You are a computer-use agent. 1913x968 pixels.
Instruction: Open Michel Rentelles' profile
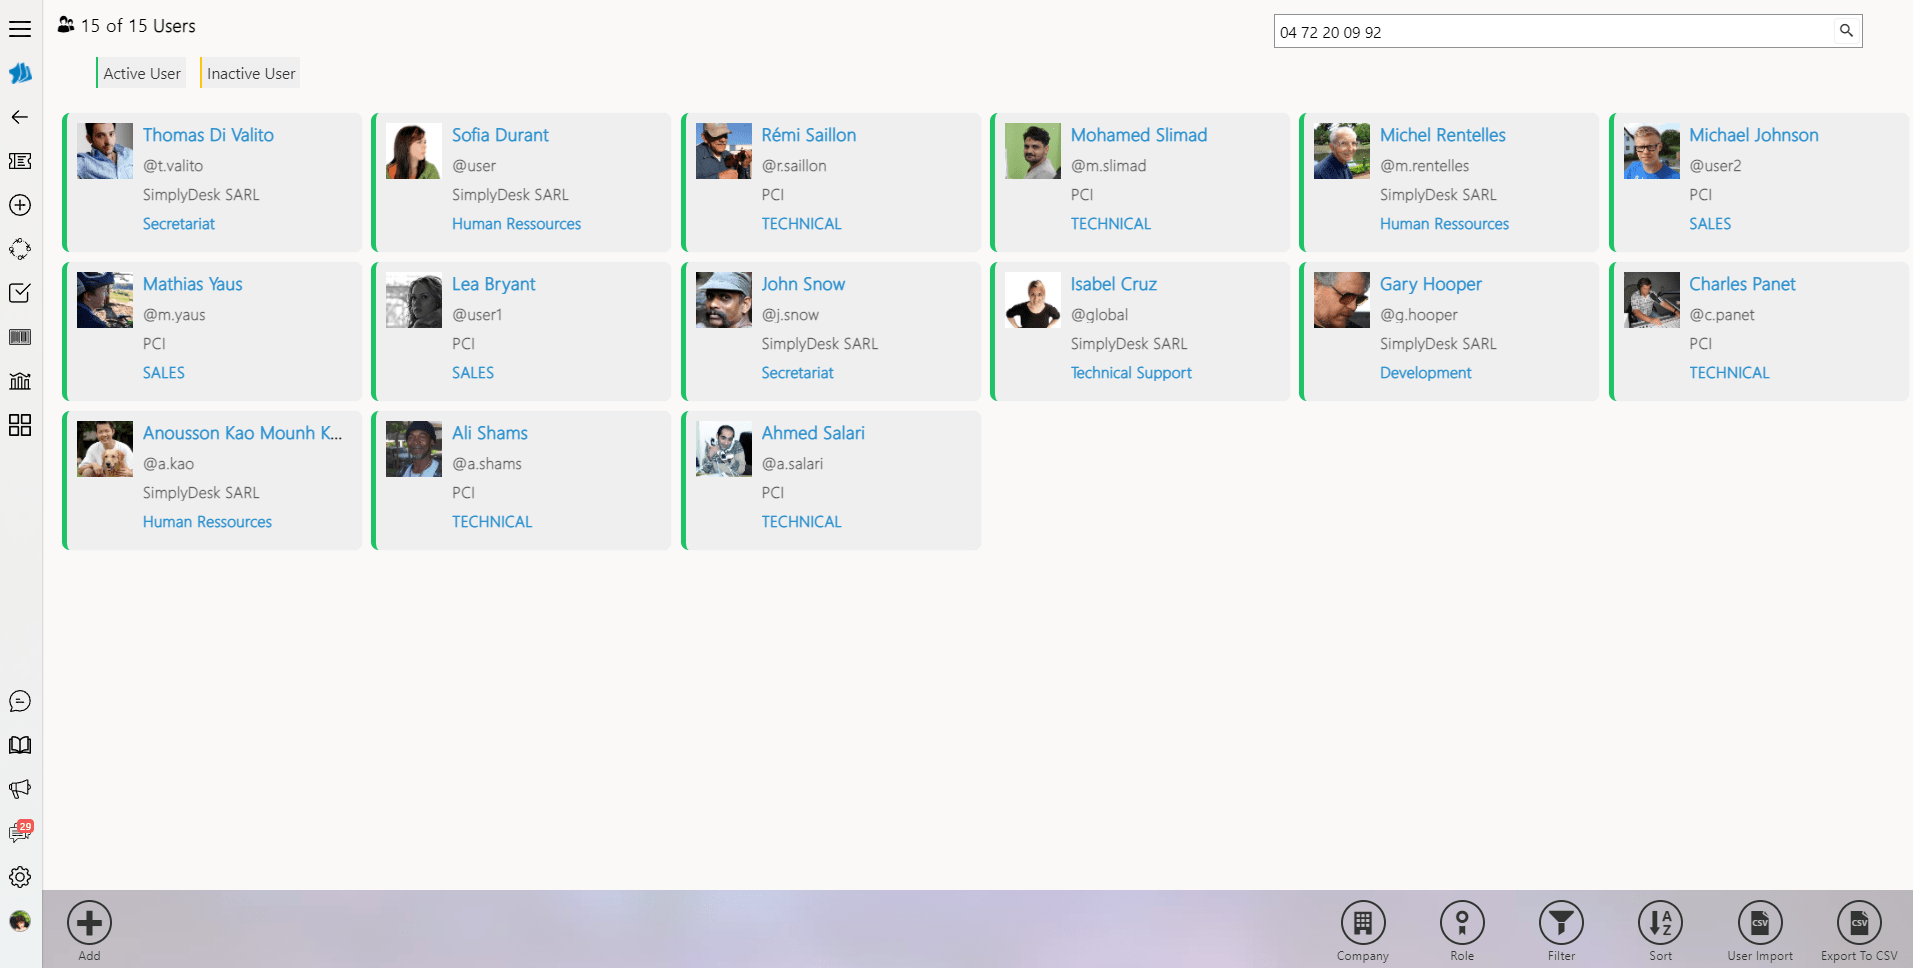[x=1443, y=135]
